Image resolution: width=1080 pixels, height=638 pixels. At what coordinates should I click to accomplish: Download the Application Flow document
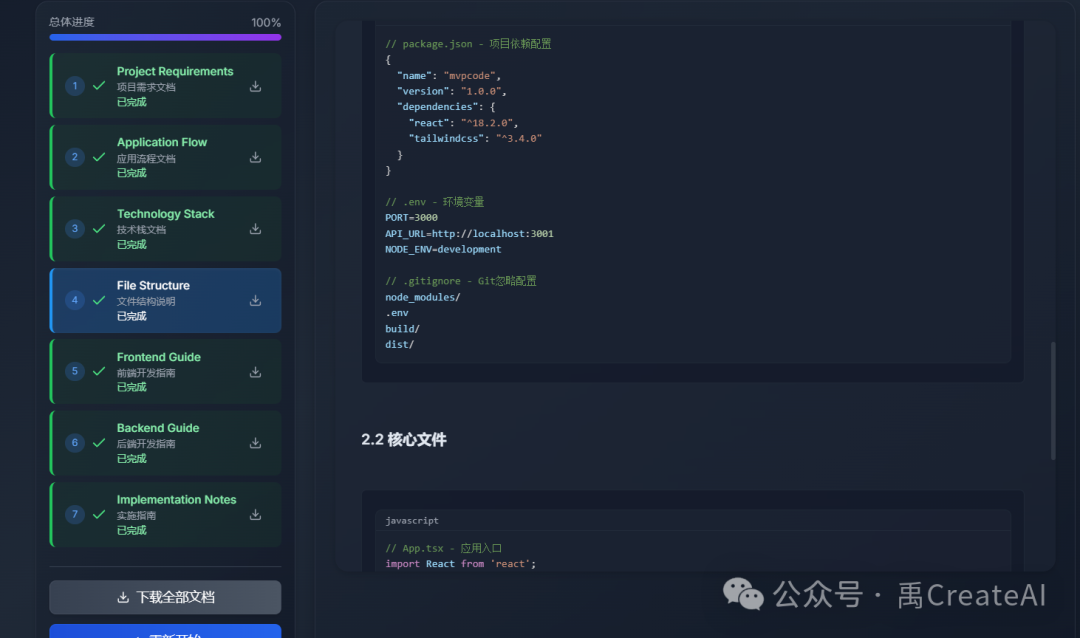(x=255, y=157)
